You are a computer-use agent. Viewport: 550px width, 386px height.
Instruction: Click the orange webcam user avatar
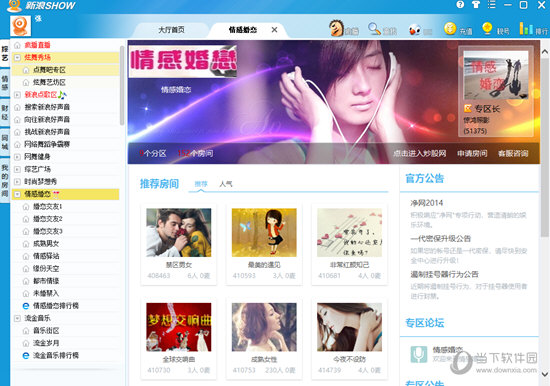(20, 26)
